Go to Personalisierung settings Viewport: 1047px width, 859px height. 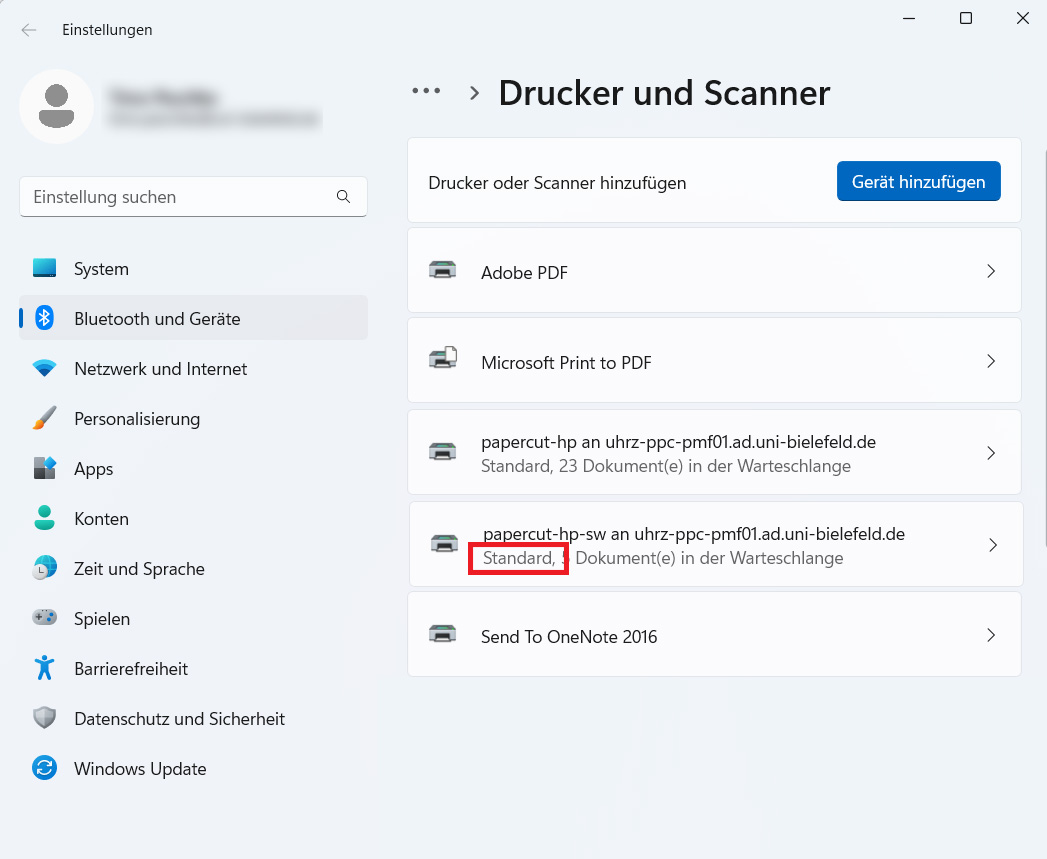(x=194, y=418)
